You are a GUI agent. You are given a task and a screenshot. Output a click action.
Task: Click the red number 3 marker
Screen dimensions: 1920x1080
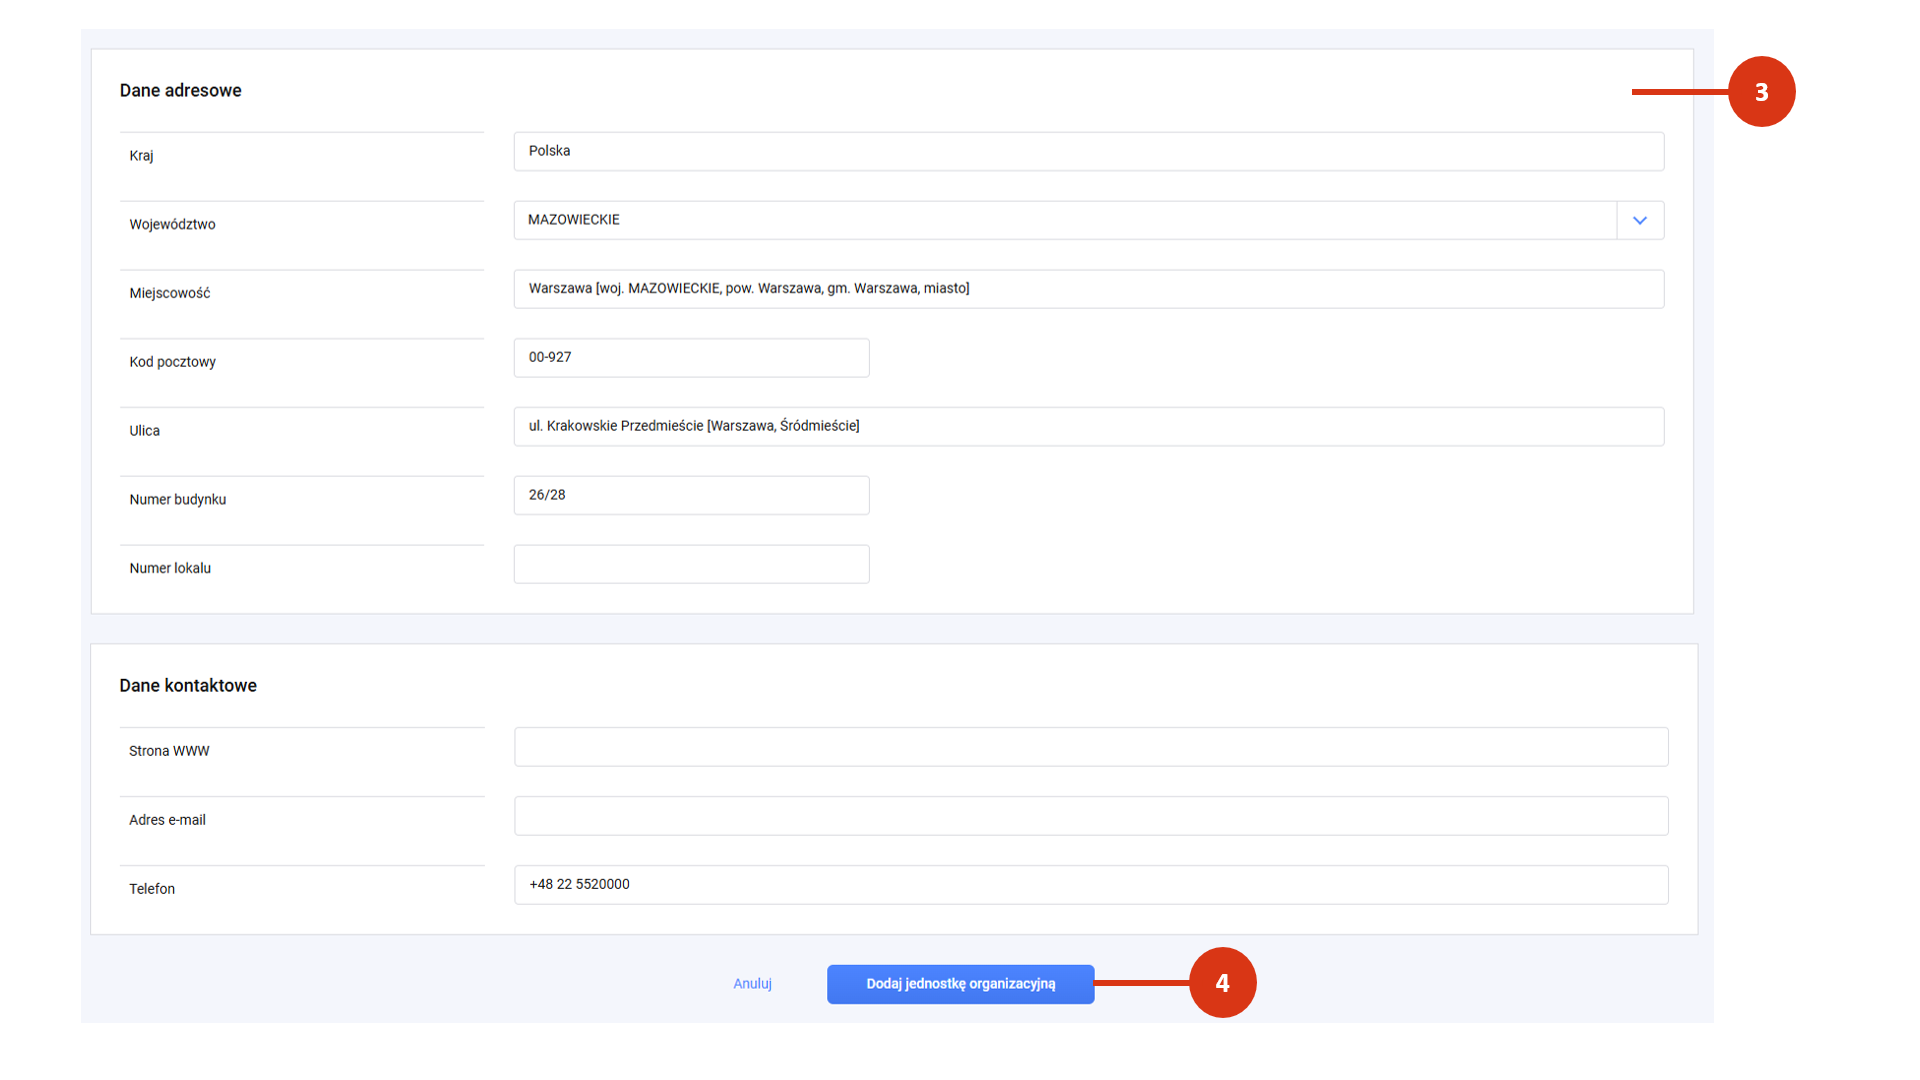[1761, 92]
